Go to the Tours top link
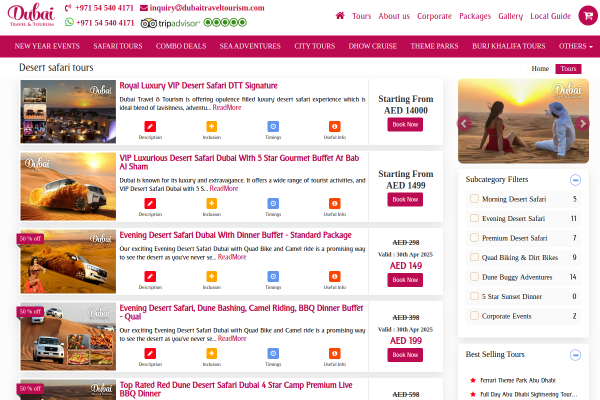This screenshot has width=600, height=400. click(362, 16)
